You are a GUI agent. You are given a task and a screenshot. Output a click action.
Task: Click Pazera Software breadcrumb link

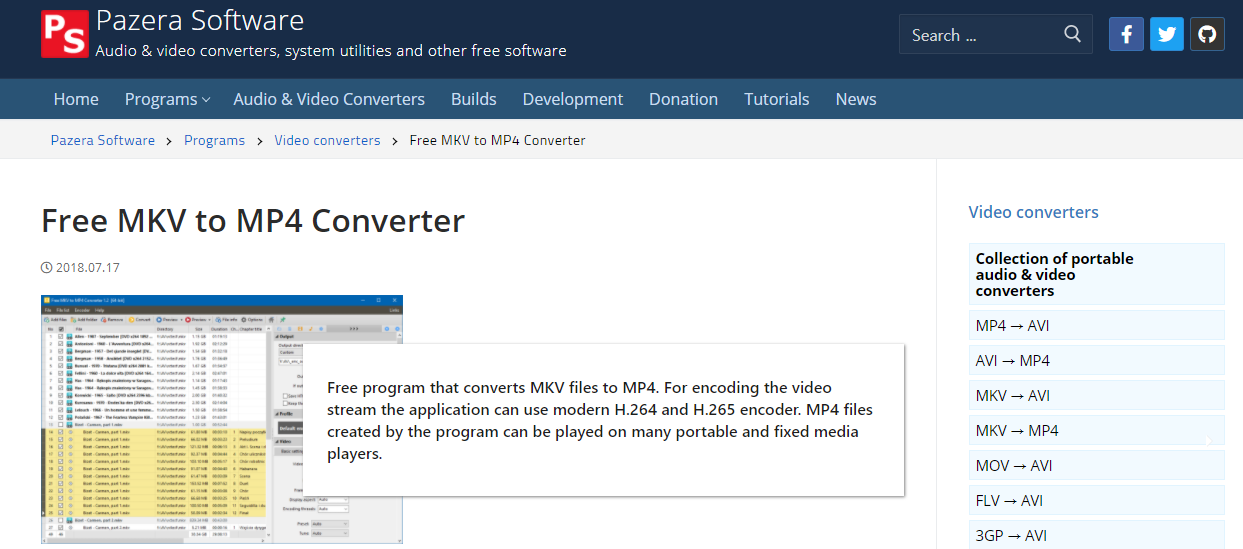coord(103,140)
